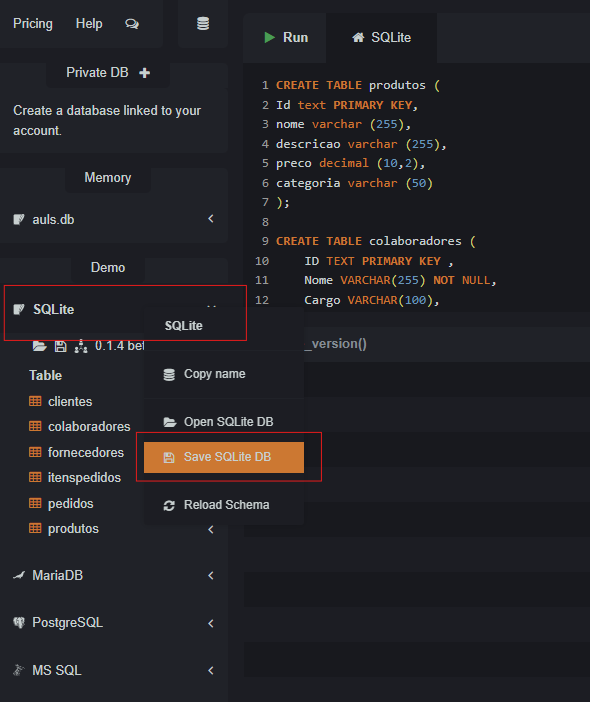
Task: Click the Run button label
Action: click(x=295, y=38)
